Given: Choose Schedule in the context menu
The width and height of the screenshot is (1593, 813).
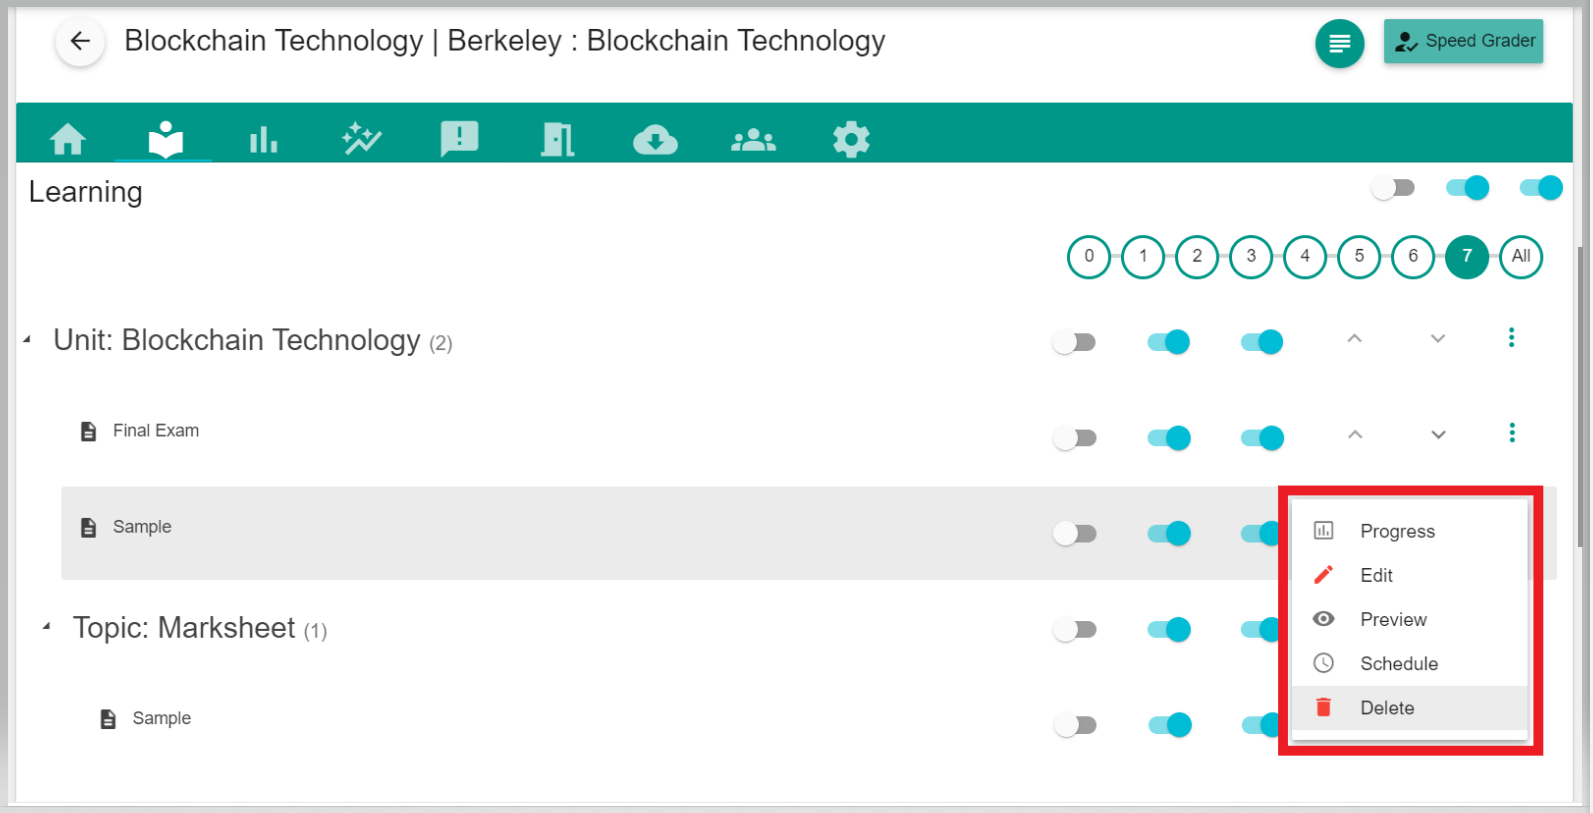Looking at the screenshot, I should pyautogui.click(x=1398, y=664).
